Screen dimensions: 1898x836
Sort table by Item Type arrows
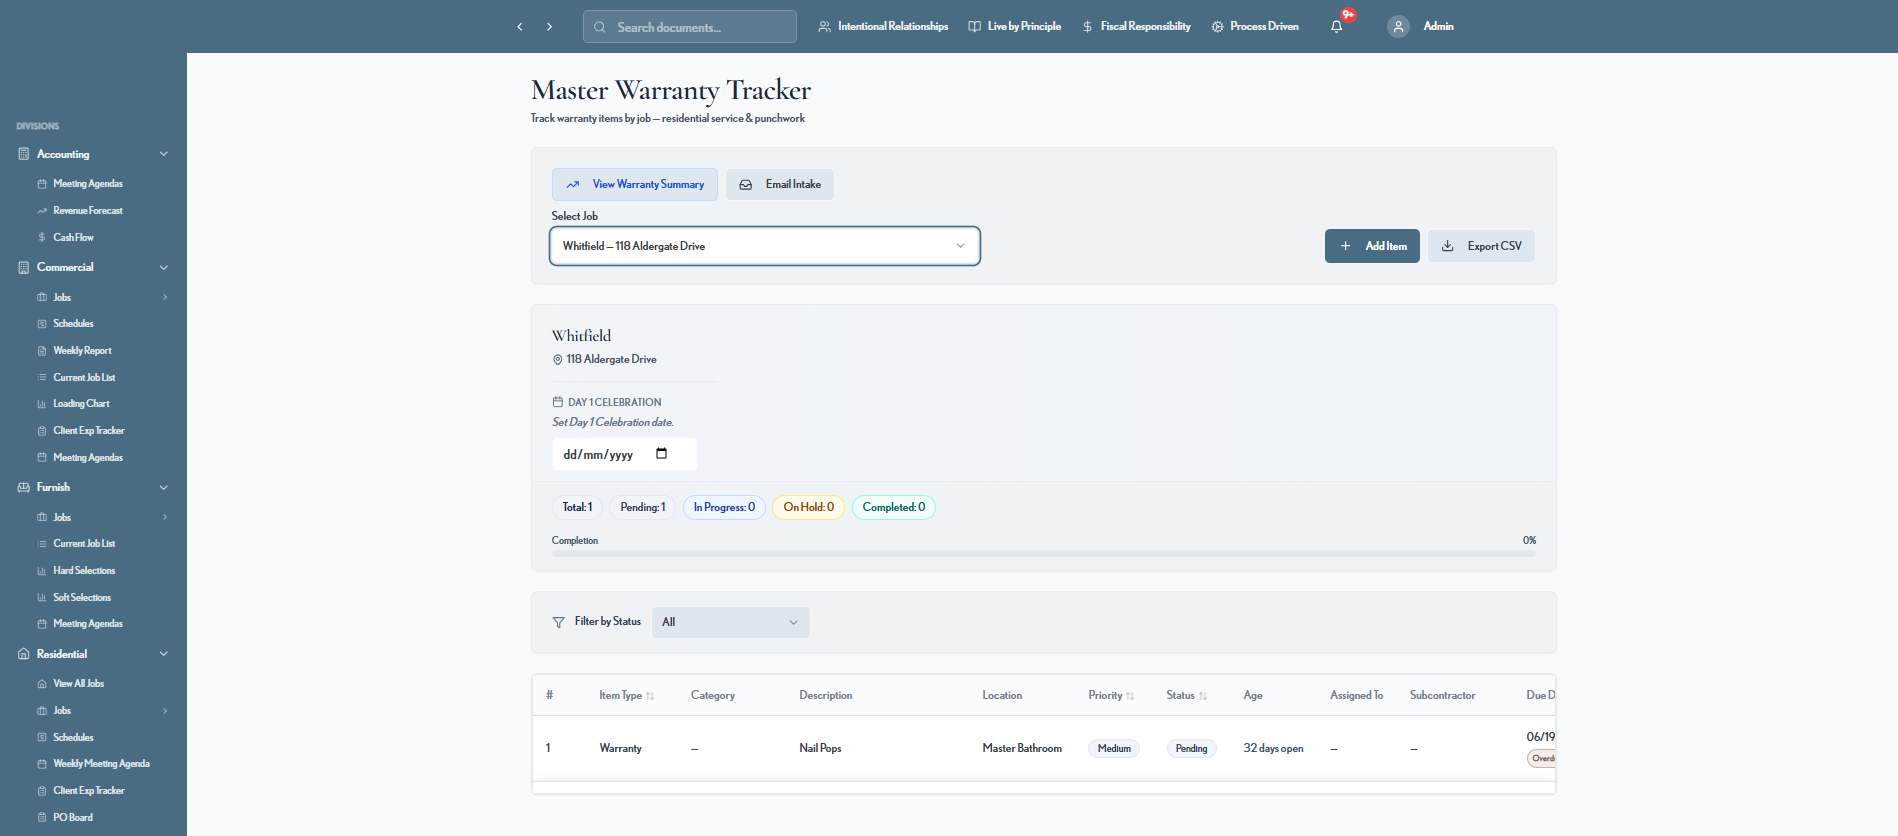pyautogui.click(x=650, y=696)
